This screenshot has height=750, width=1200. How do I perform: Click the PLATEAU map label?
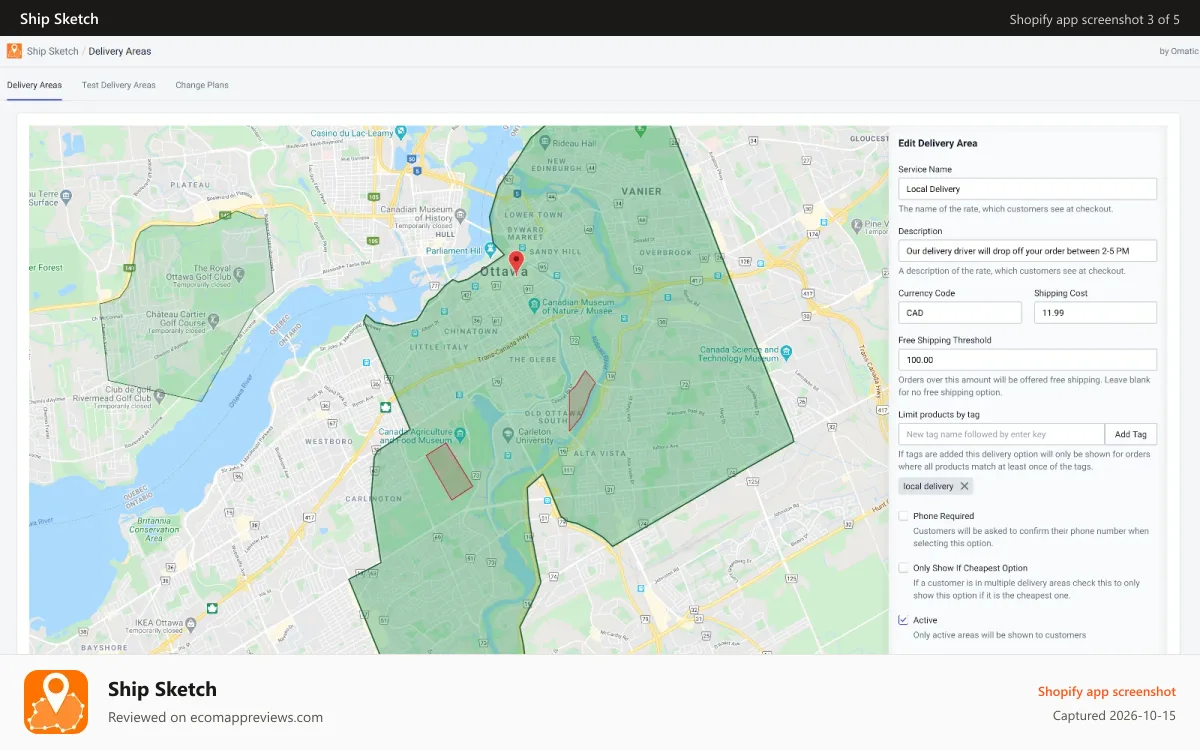coord(190,185)
